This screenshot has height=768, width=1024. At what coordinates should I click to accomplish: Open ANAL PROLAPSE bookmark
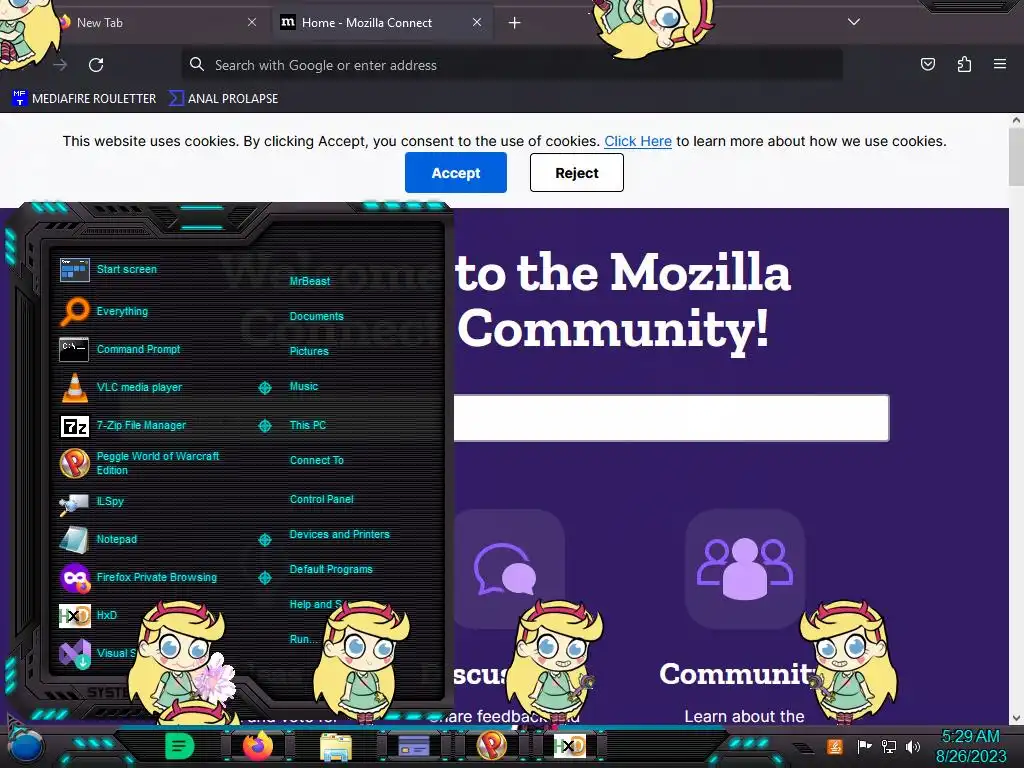(224, 99)
